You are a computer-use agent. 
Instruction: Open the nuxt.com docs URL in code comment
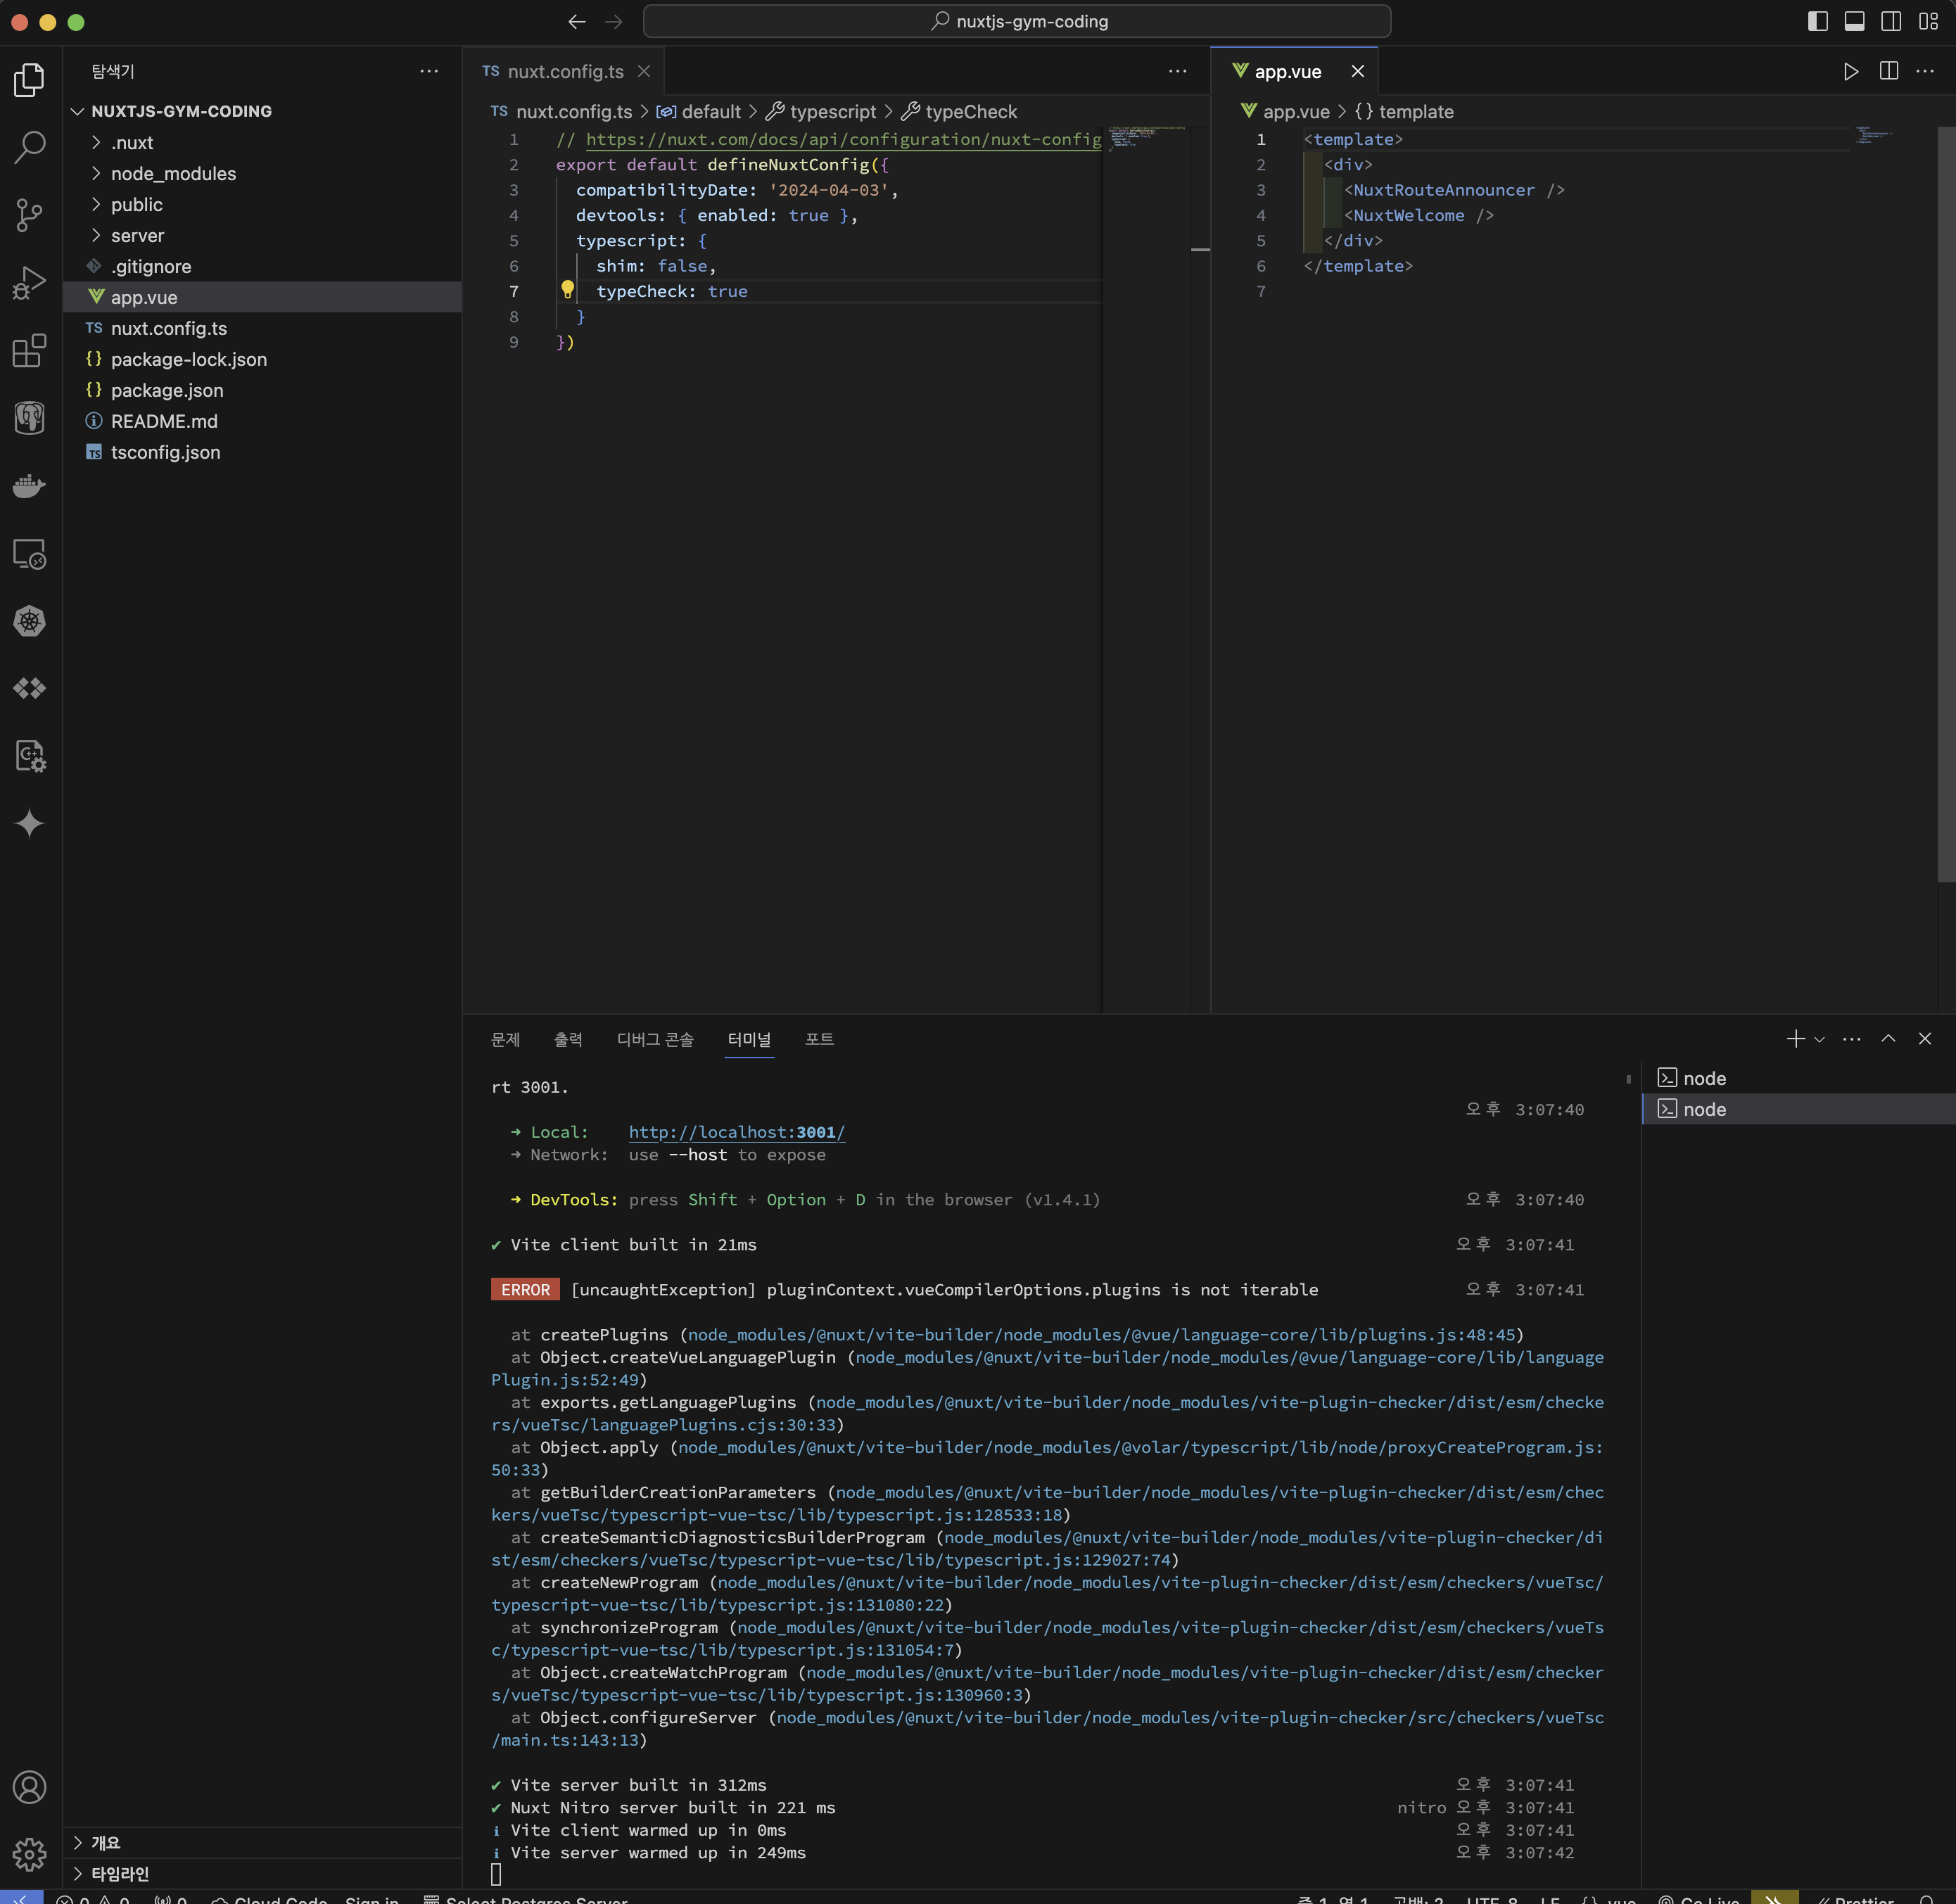tap(843, 139)
